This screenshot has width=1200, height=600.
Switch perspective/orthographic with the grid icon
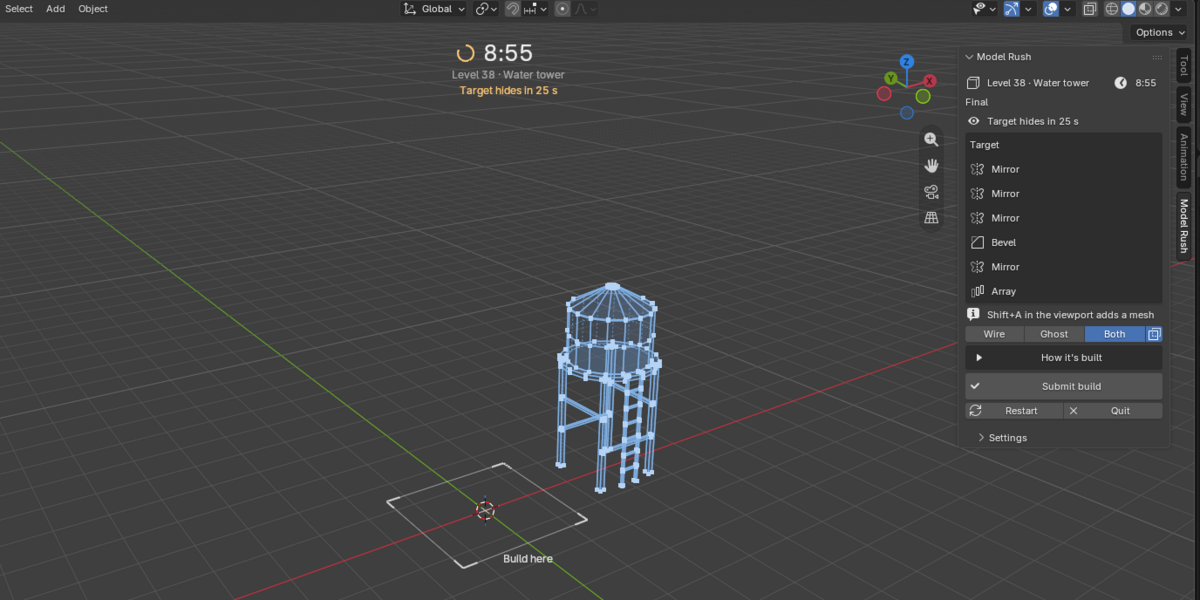(931, 218)
